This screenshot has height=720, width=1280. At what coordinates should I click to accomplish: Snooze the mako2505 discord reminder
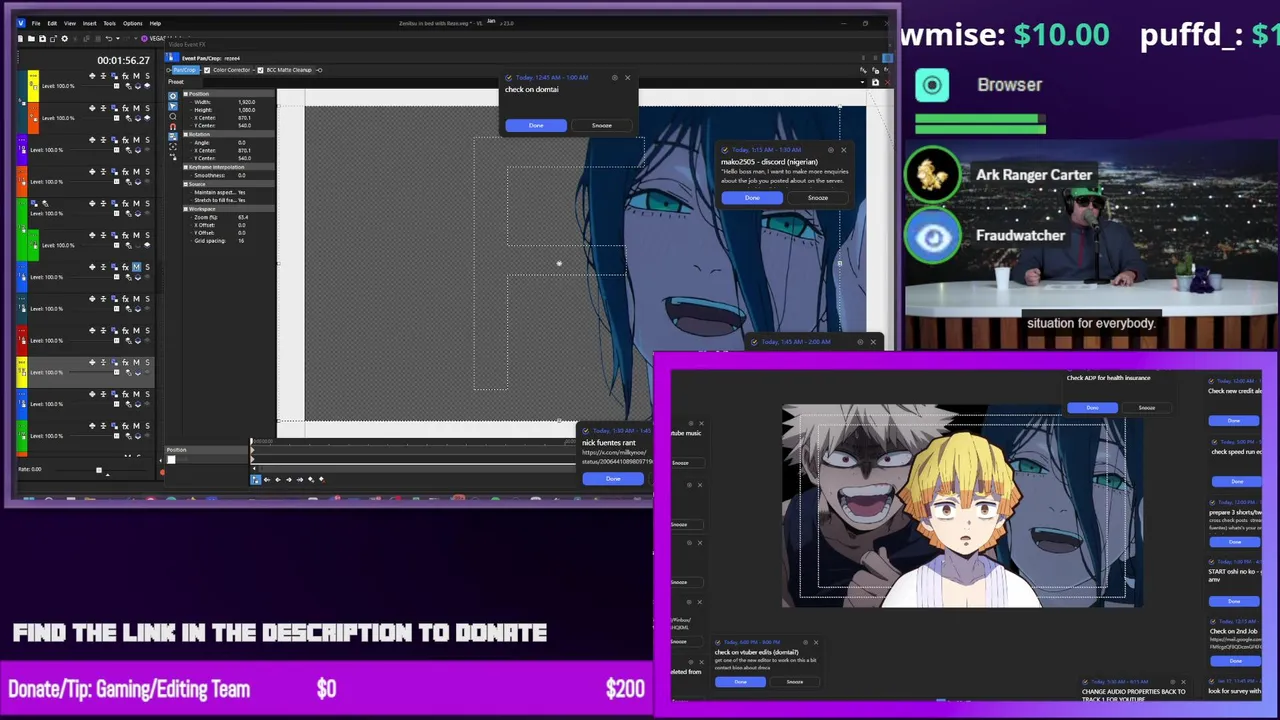pyautogui.click(x=818, y=198)
